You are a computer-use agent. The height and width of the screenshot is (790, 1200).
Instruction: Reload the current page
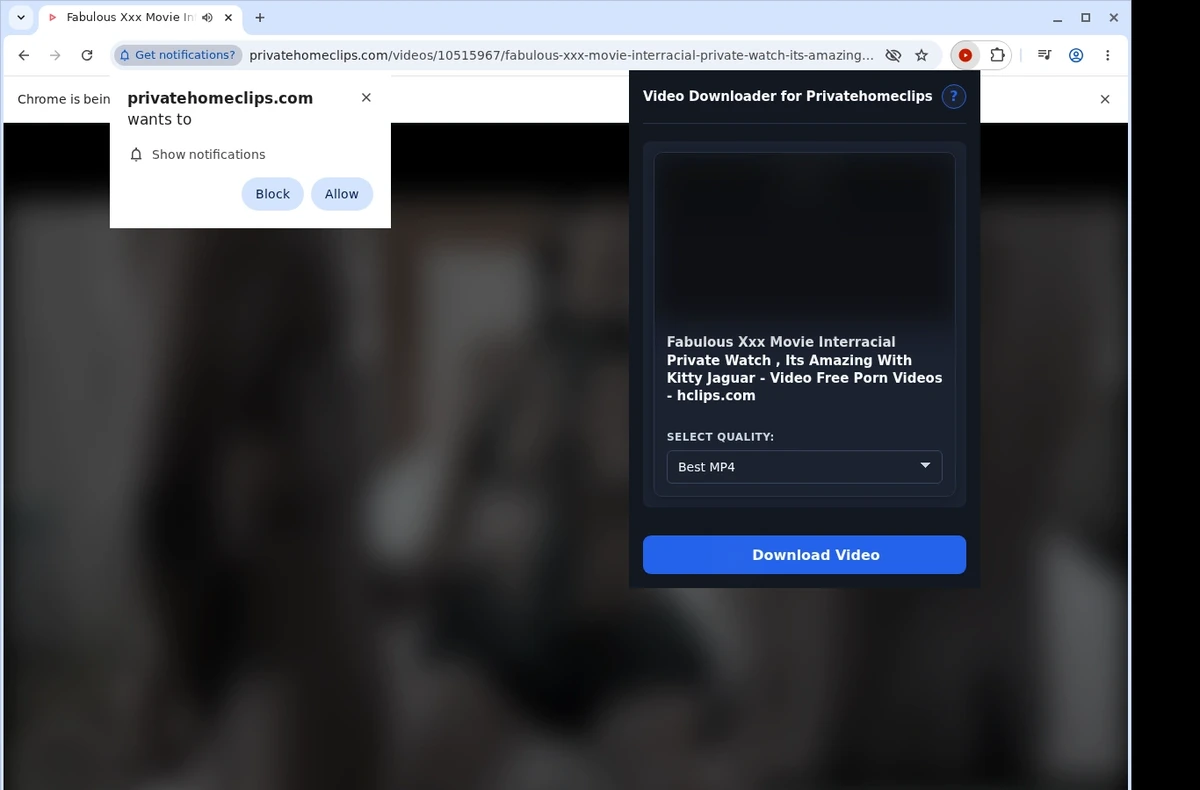(x=87, y=55)
